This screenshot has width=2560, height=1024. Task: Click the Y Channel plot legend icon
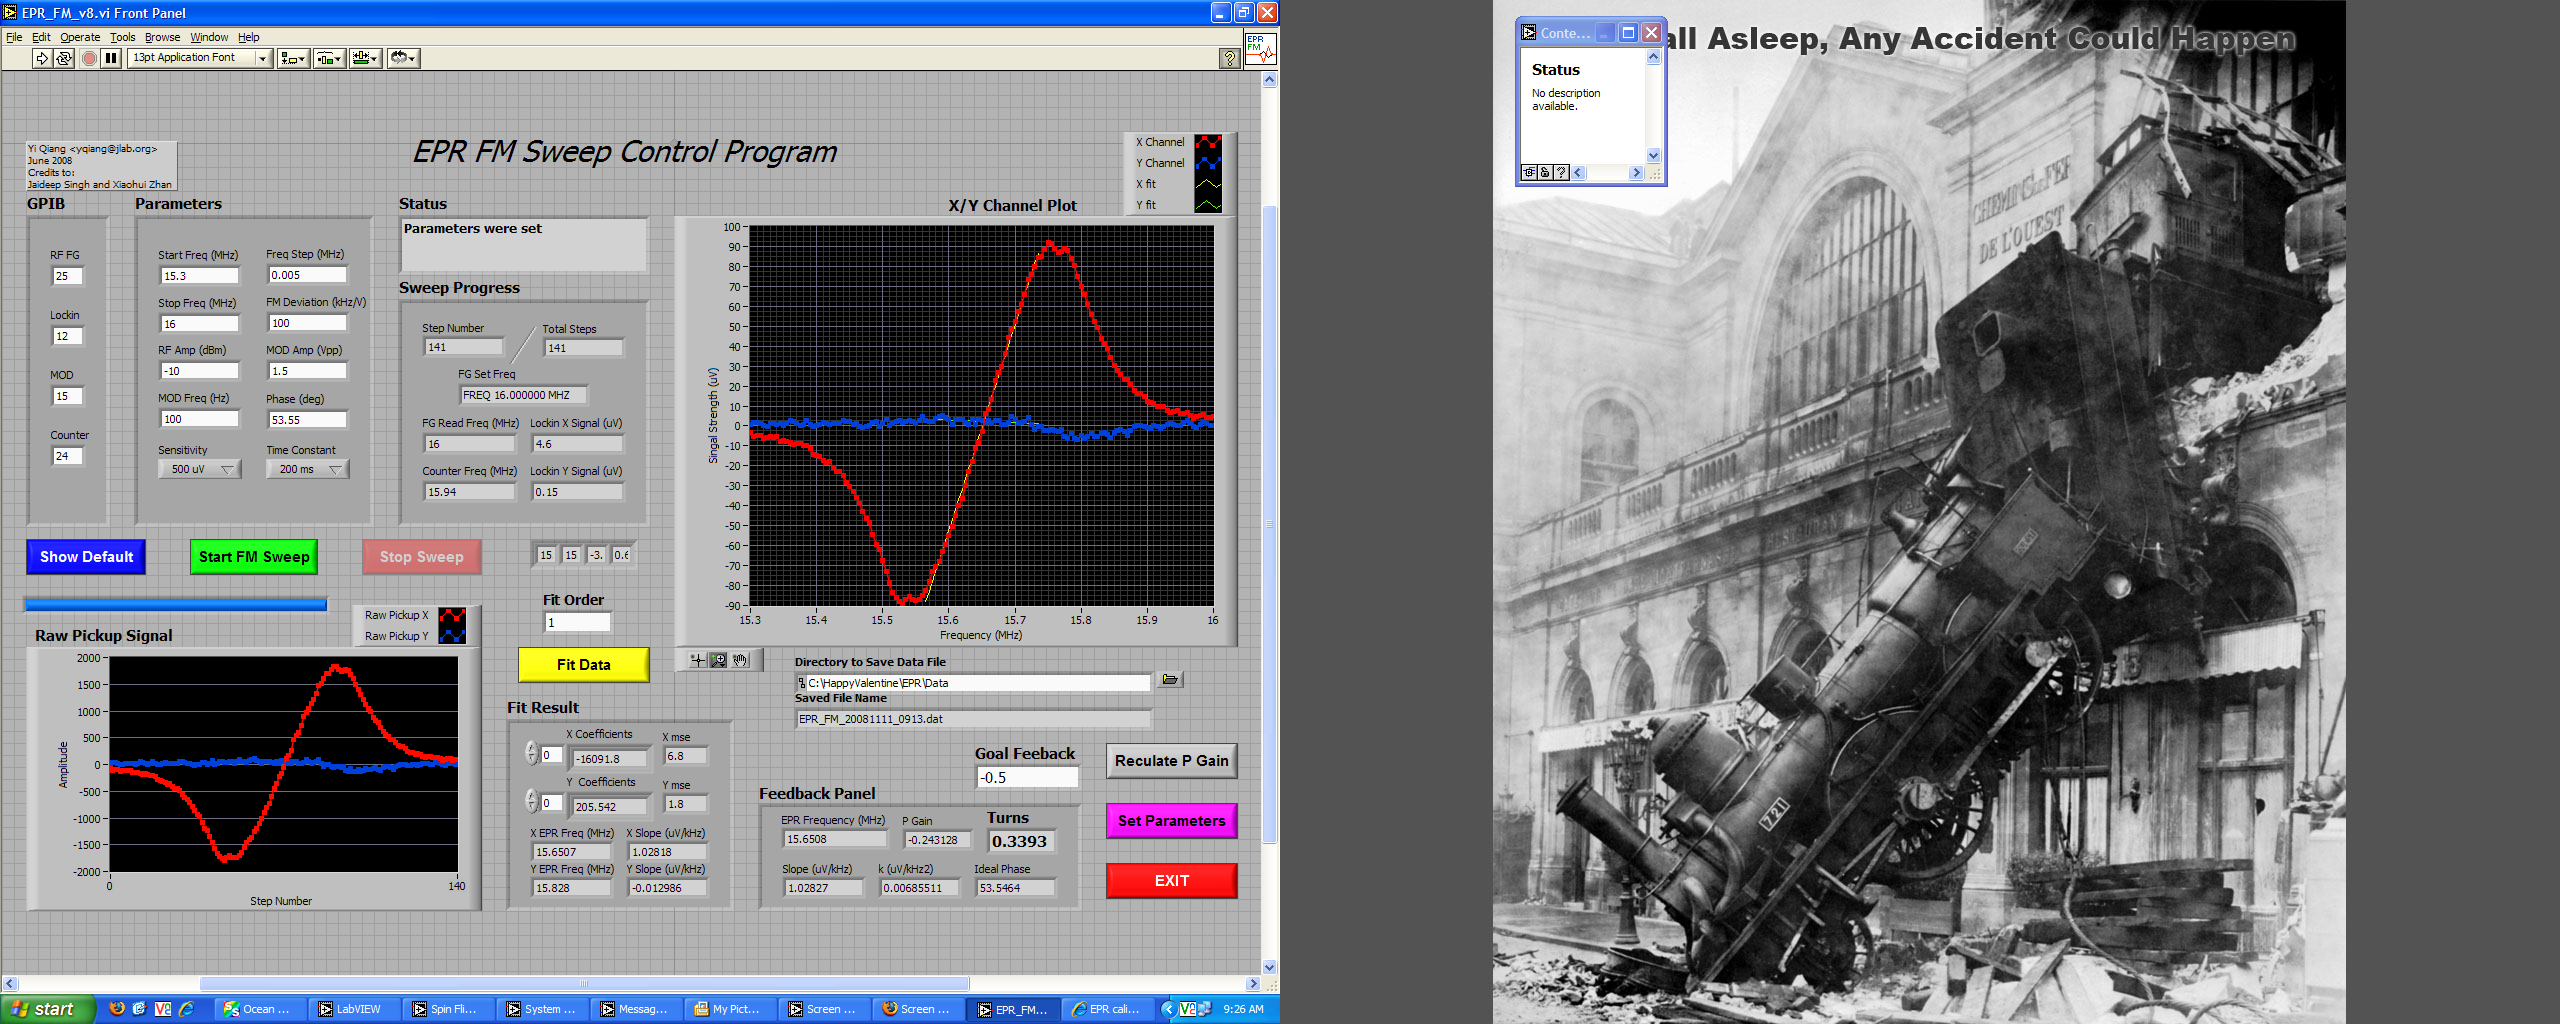pos(1208,163)
